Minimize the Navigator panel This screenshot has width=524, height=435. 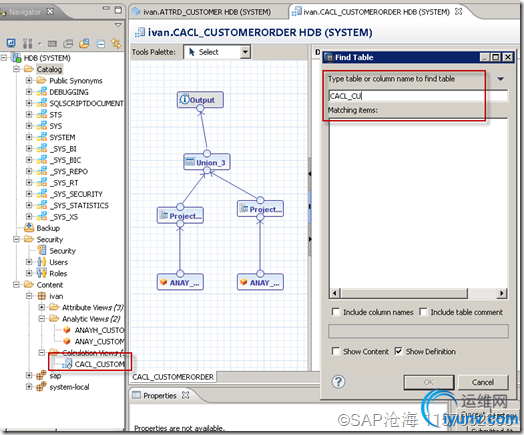[x=106, y=8]
